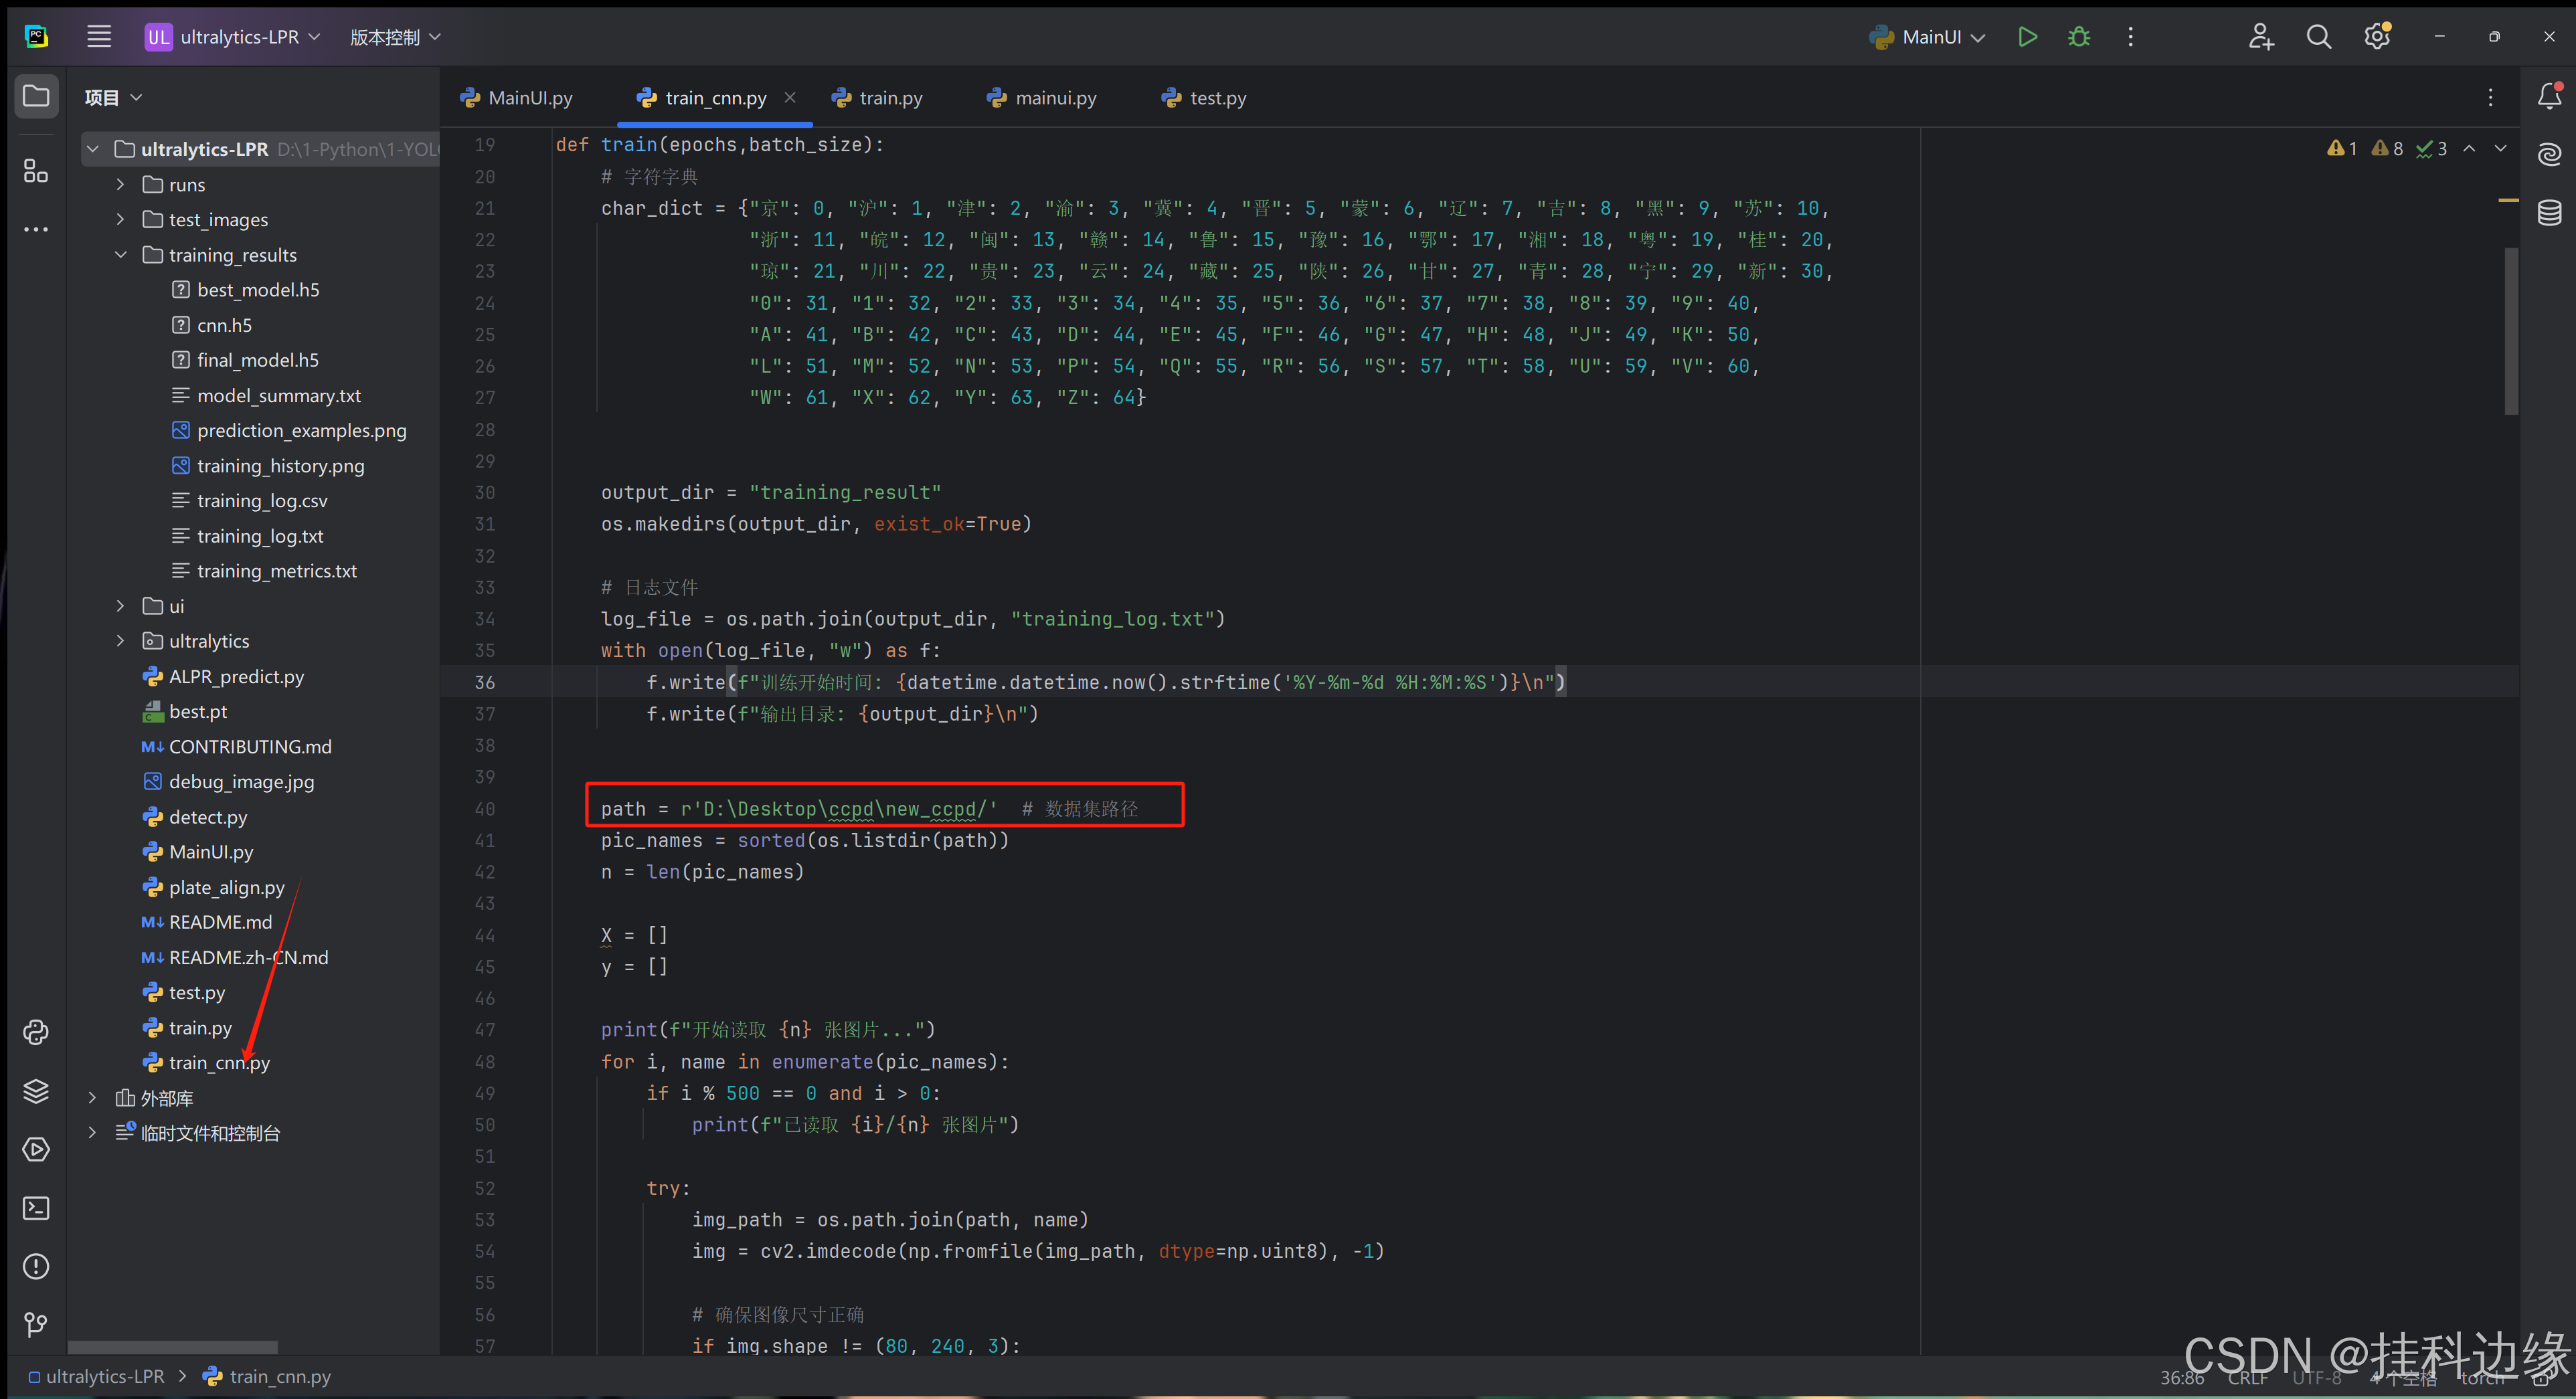Open the Database tool window
The height and width of the screenshot is (1399, 2576).
(2549, 212)
